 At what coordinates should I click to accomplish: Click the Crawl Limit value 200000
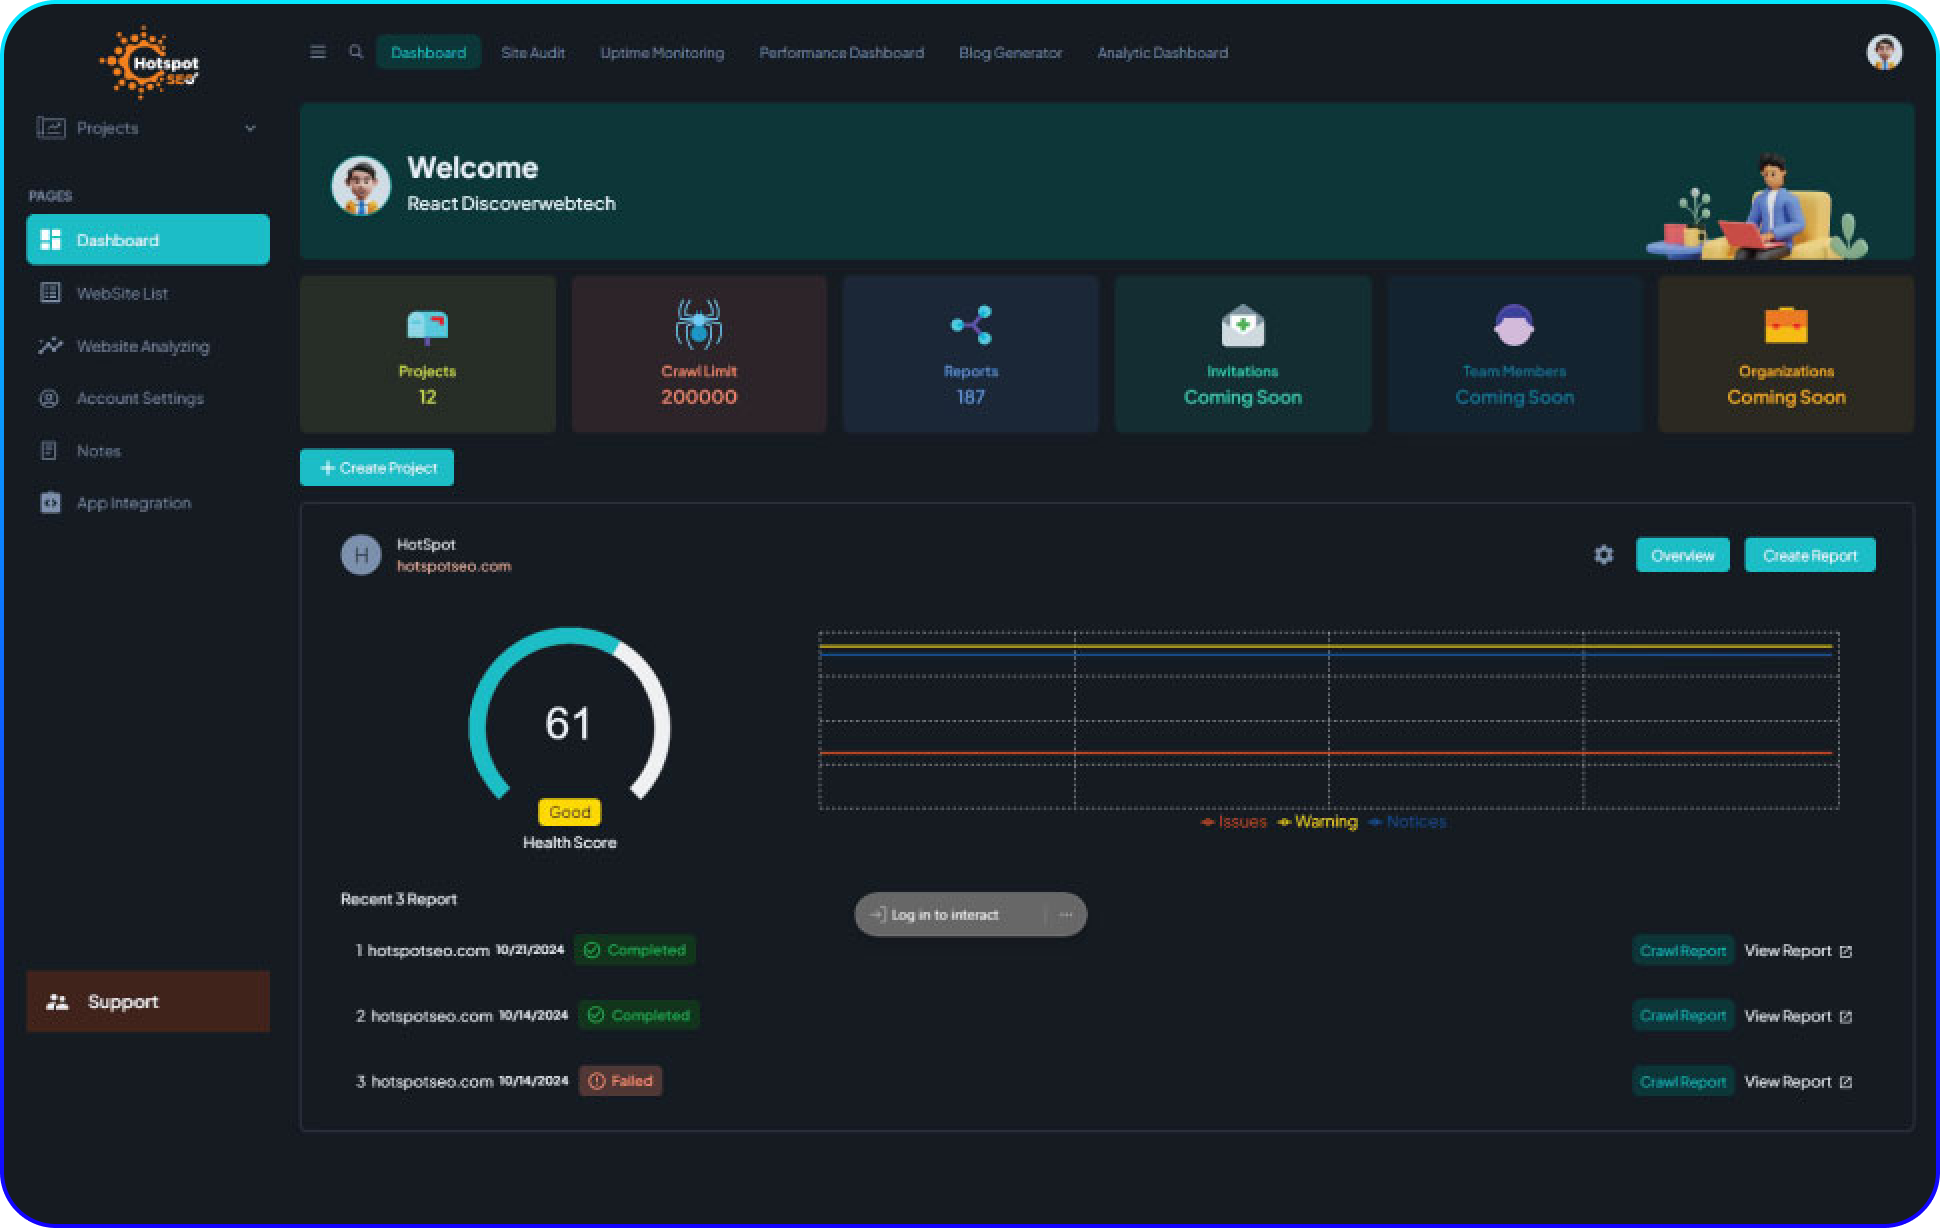click(698, 397)
